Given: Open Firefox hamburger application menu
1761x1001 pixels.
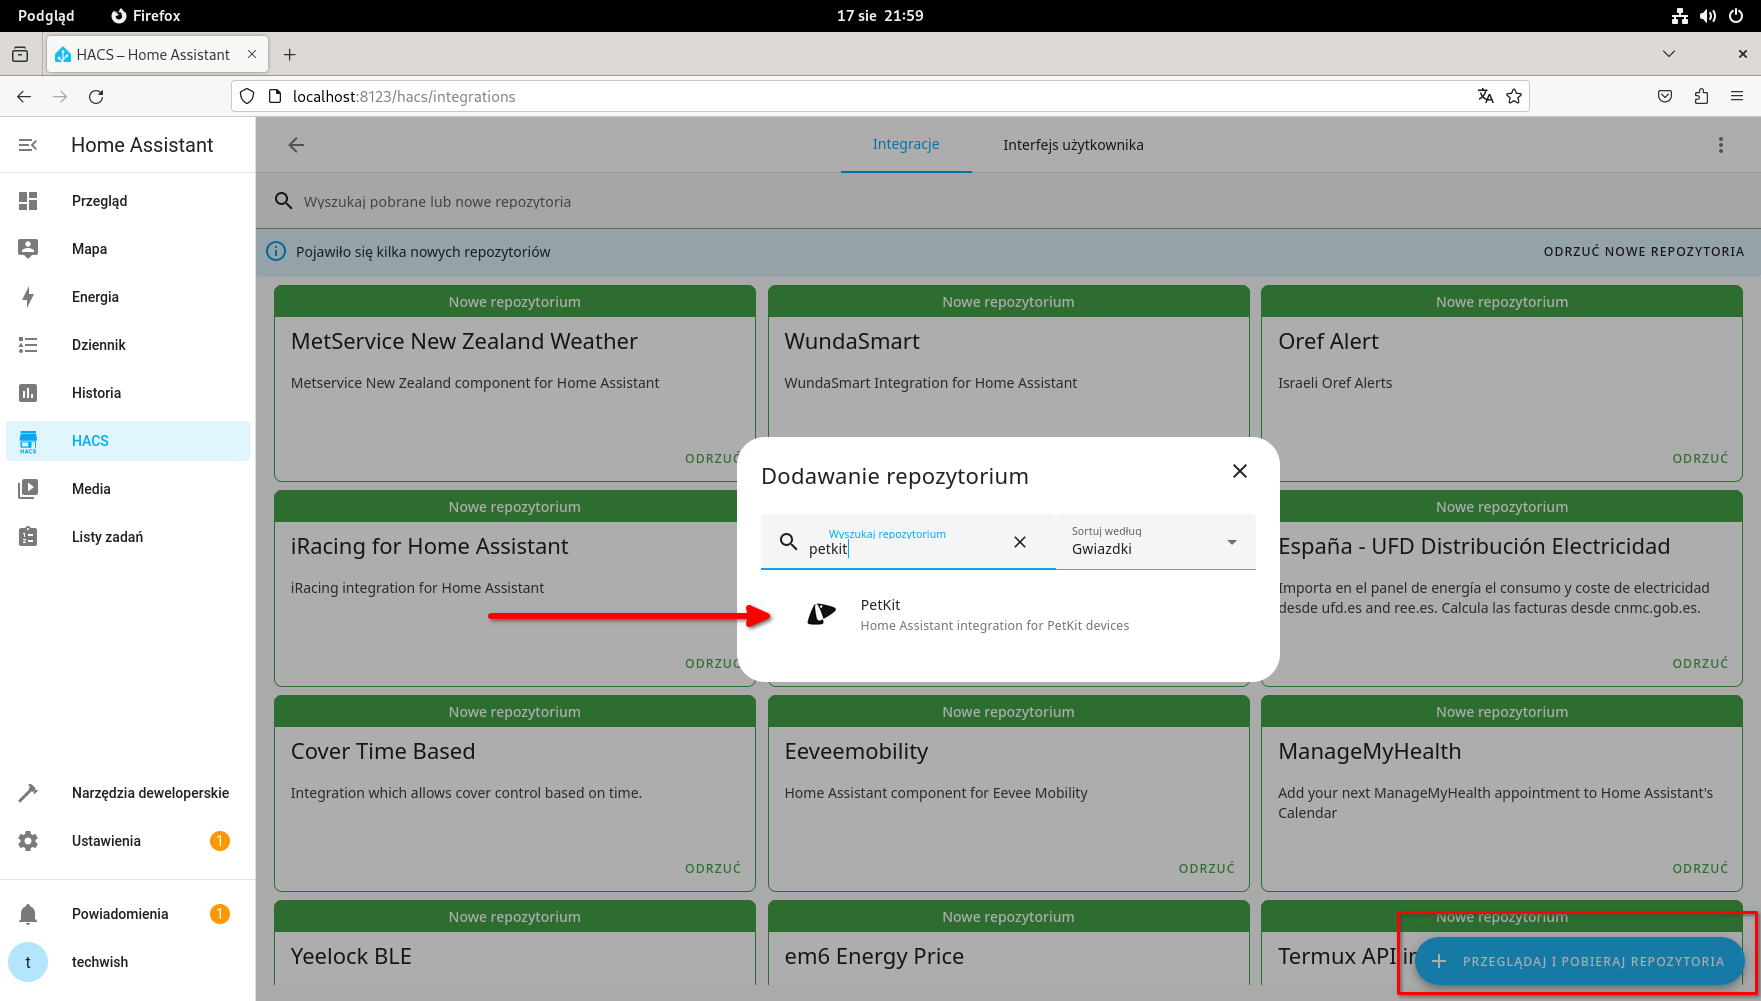Looking at the screenshot, I should coord(1737,97).
